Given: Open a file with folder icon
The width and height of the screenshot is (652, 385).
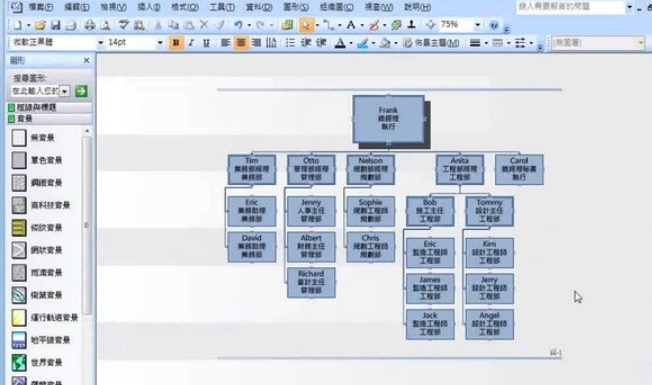Looking at the screenshot, I should point(40,25).
